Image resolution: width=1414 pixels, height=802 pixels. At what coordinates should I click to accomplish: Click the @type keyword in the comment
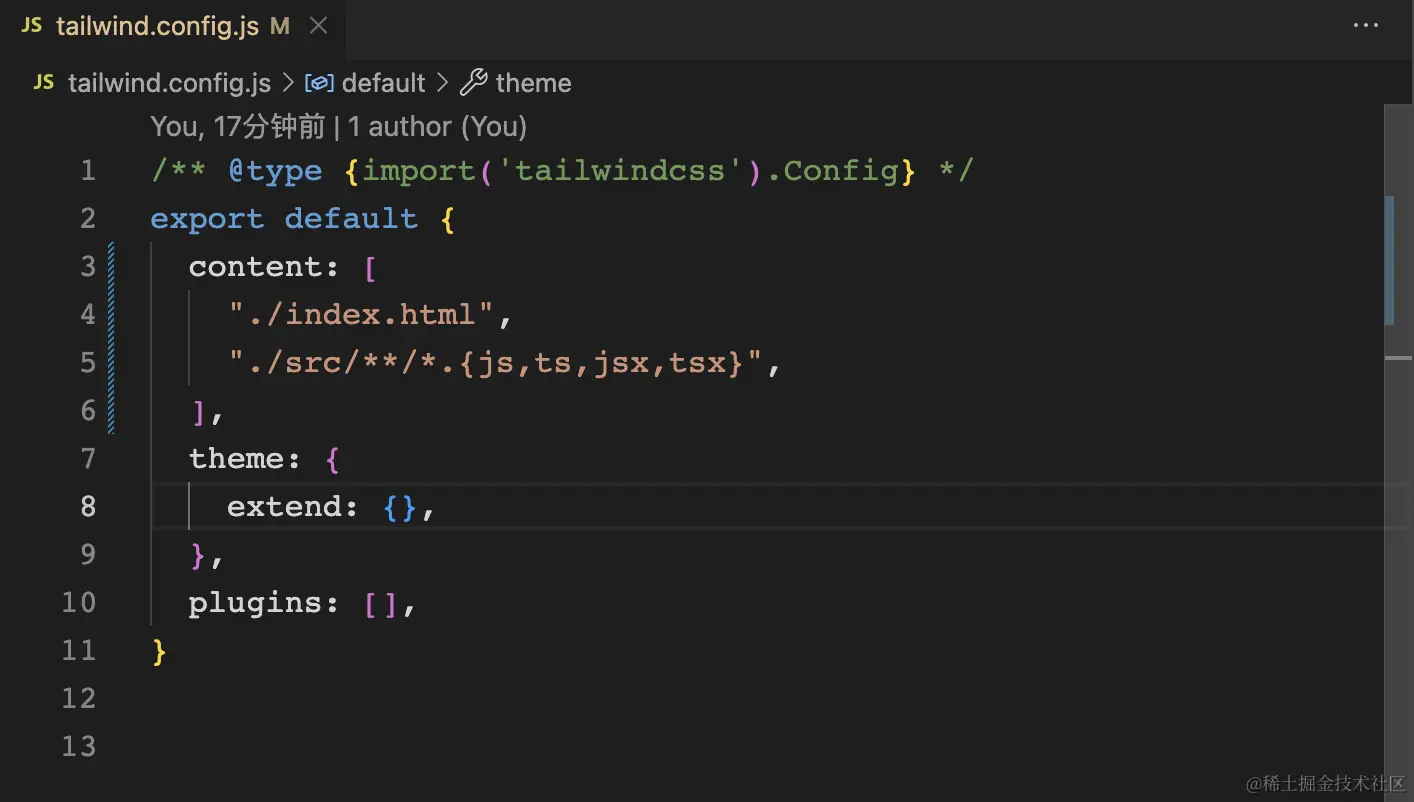coord(275,171)
